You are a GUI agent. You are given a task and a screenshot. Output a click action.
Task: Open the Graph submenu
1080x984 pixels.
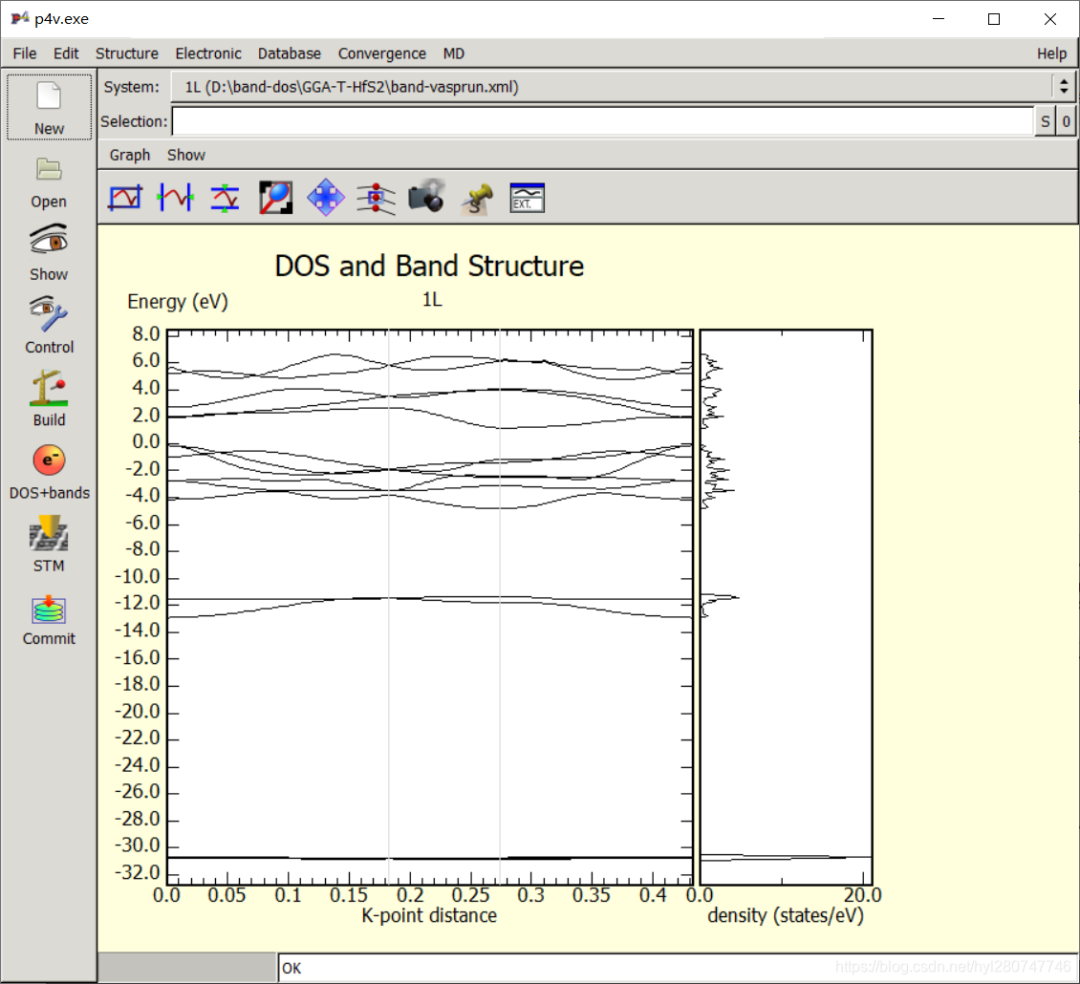[129, 155]
